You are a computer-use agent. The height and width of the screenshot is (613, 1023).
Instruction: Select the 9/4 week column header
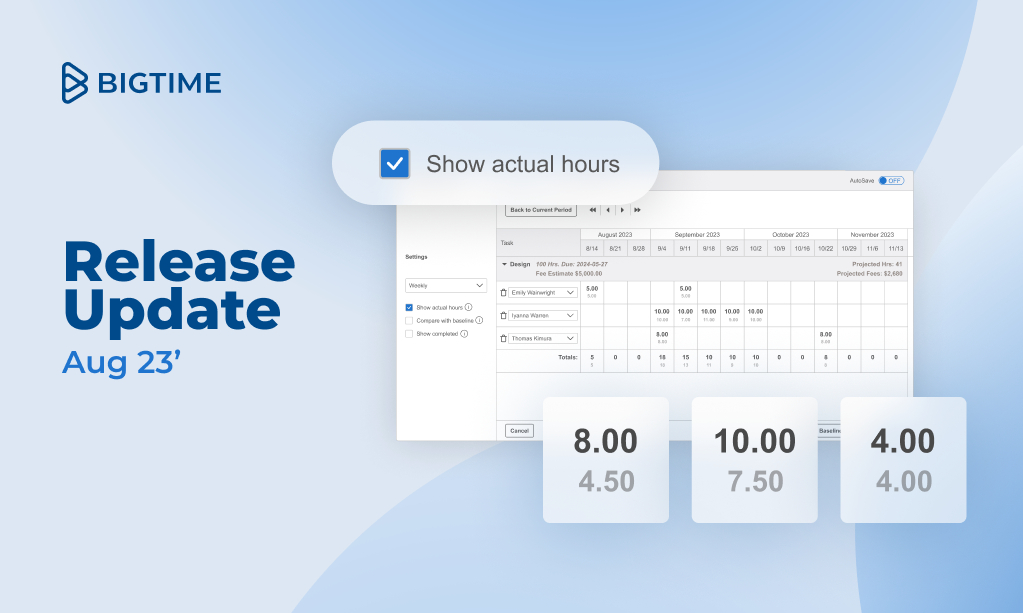pyautogui.click(x=662, y=248)
